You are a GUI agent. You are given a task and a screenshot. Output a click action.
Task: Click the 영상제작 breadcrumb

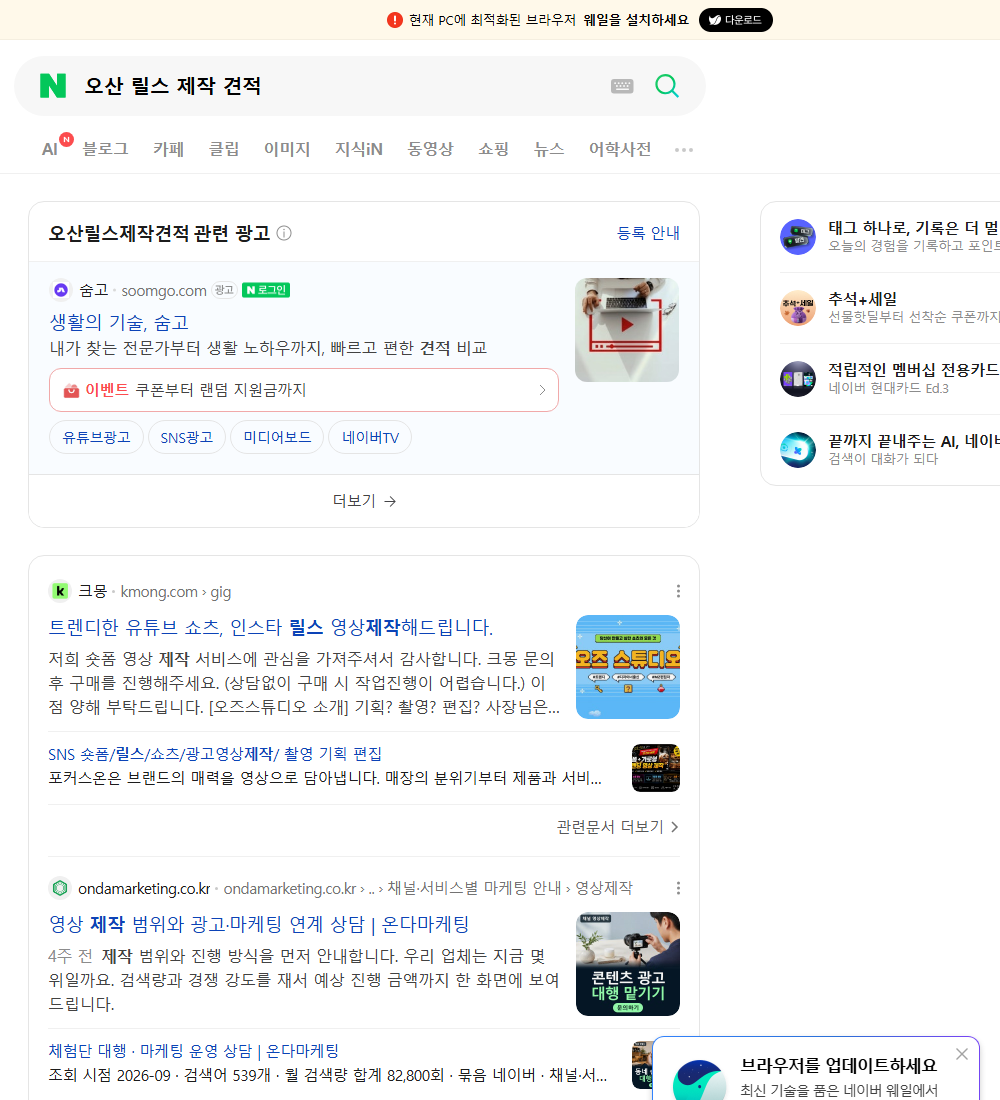(604, 888)
